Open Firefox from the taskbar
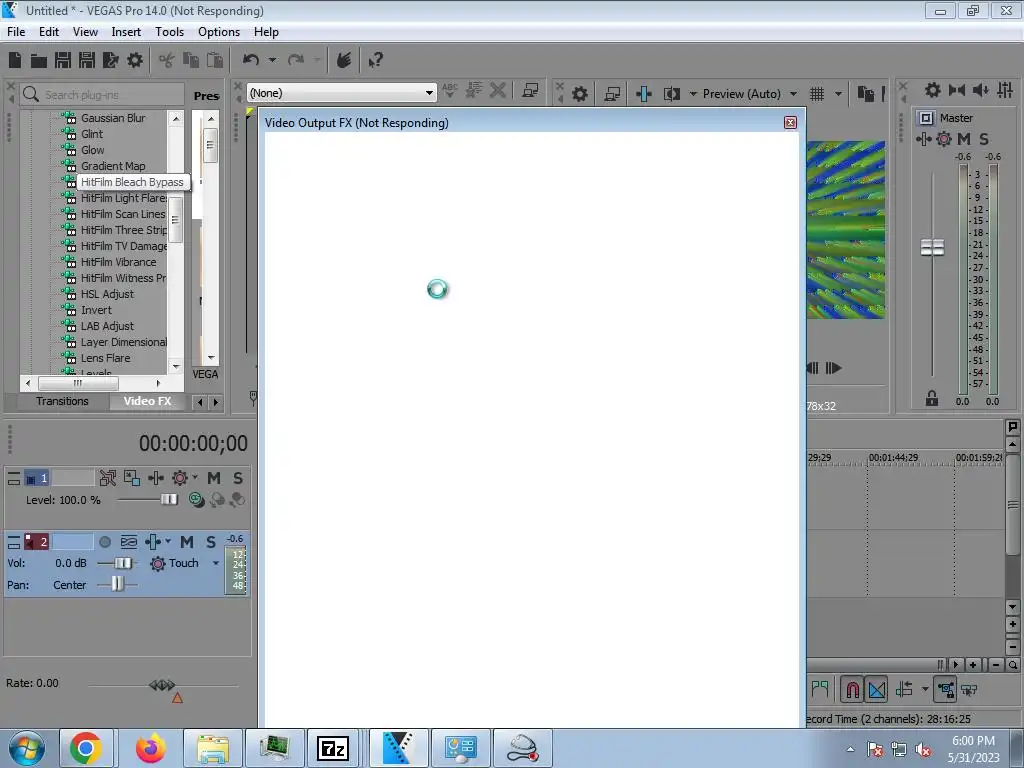This screenshot has width=1024, height=768. click(151, 748)
